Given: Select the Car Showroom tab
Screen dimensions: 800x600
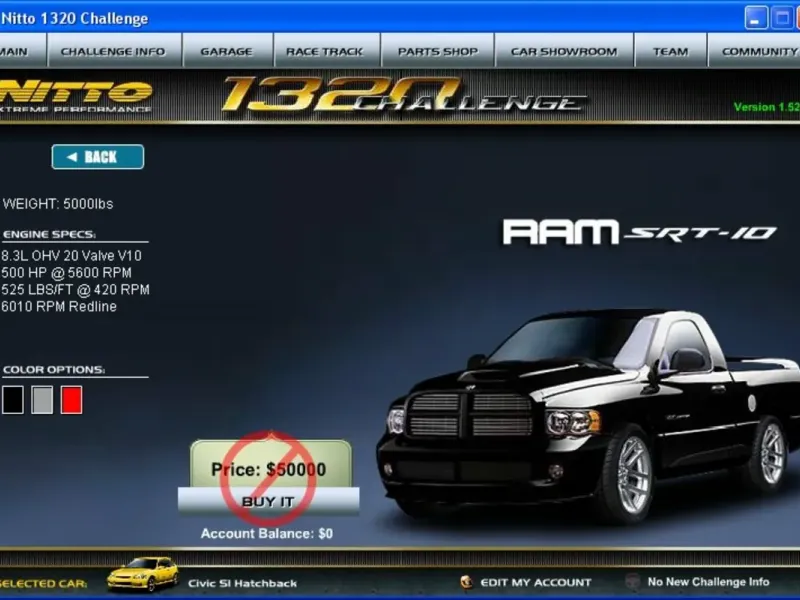Looking at the screenshot, I should coord(564,51).
